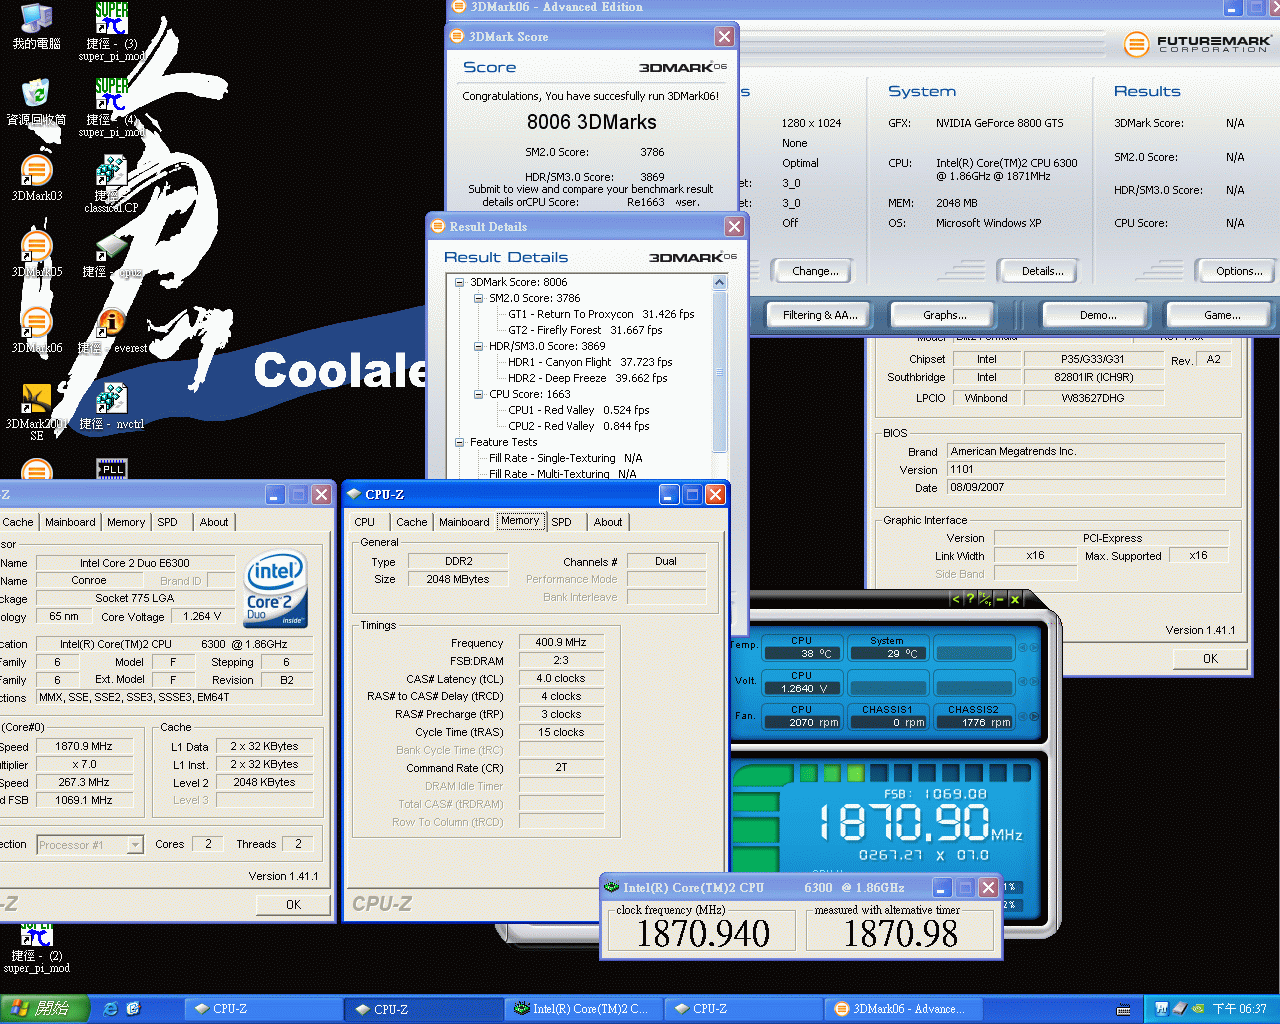The width and height of the screenshot is (1280, 1024).
Task: Switch to SPD tab in front CPU-Z
Action: pos(562,522)
